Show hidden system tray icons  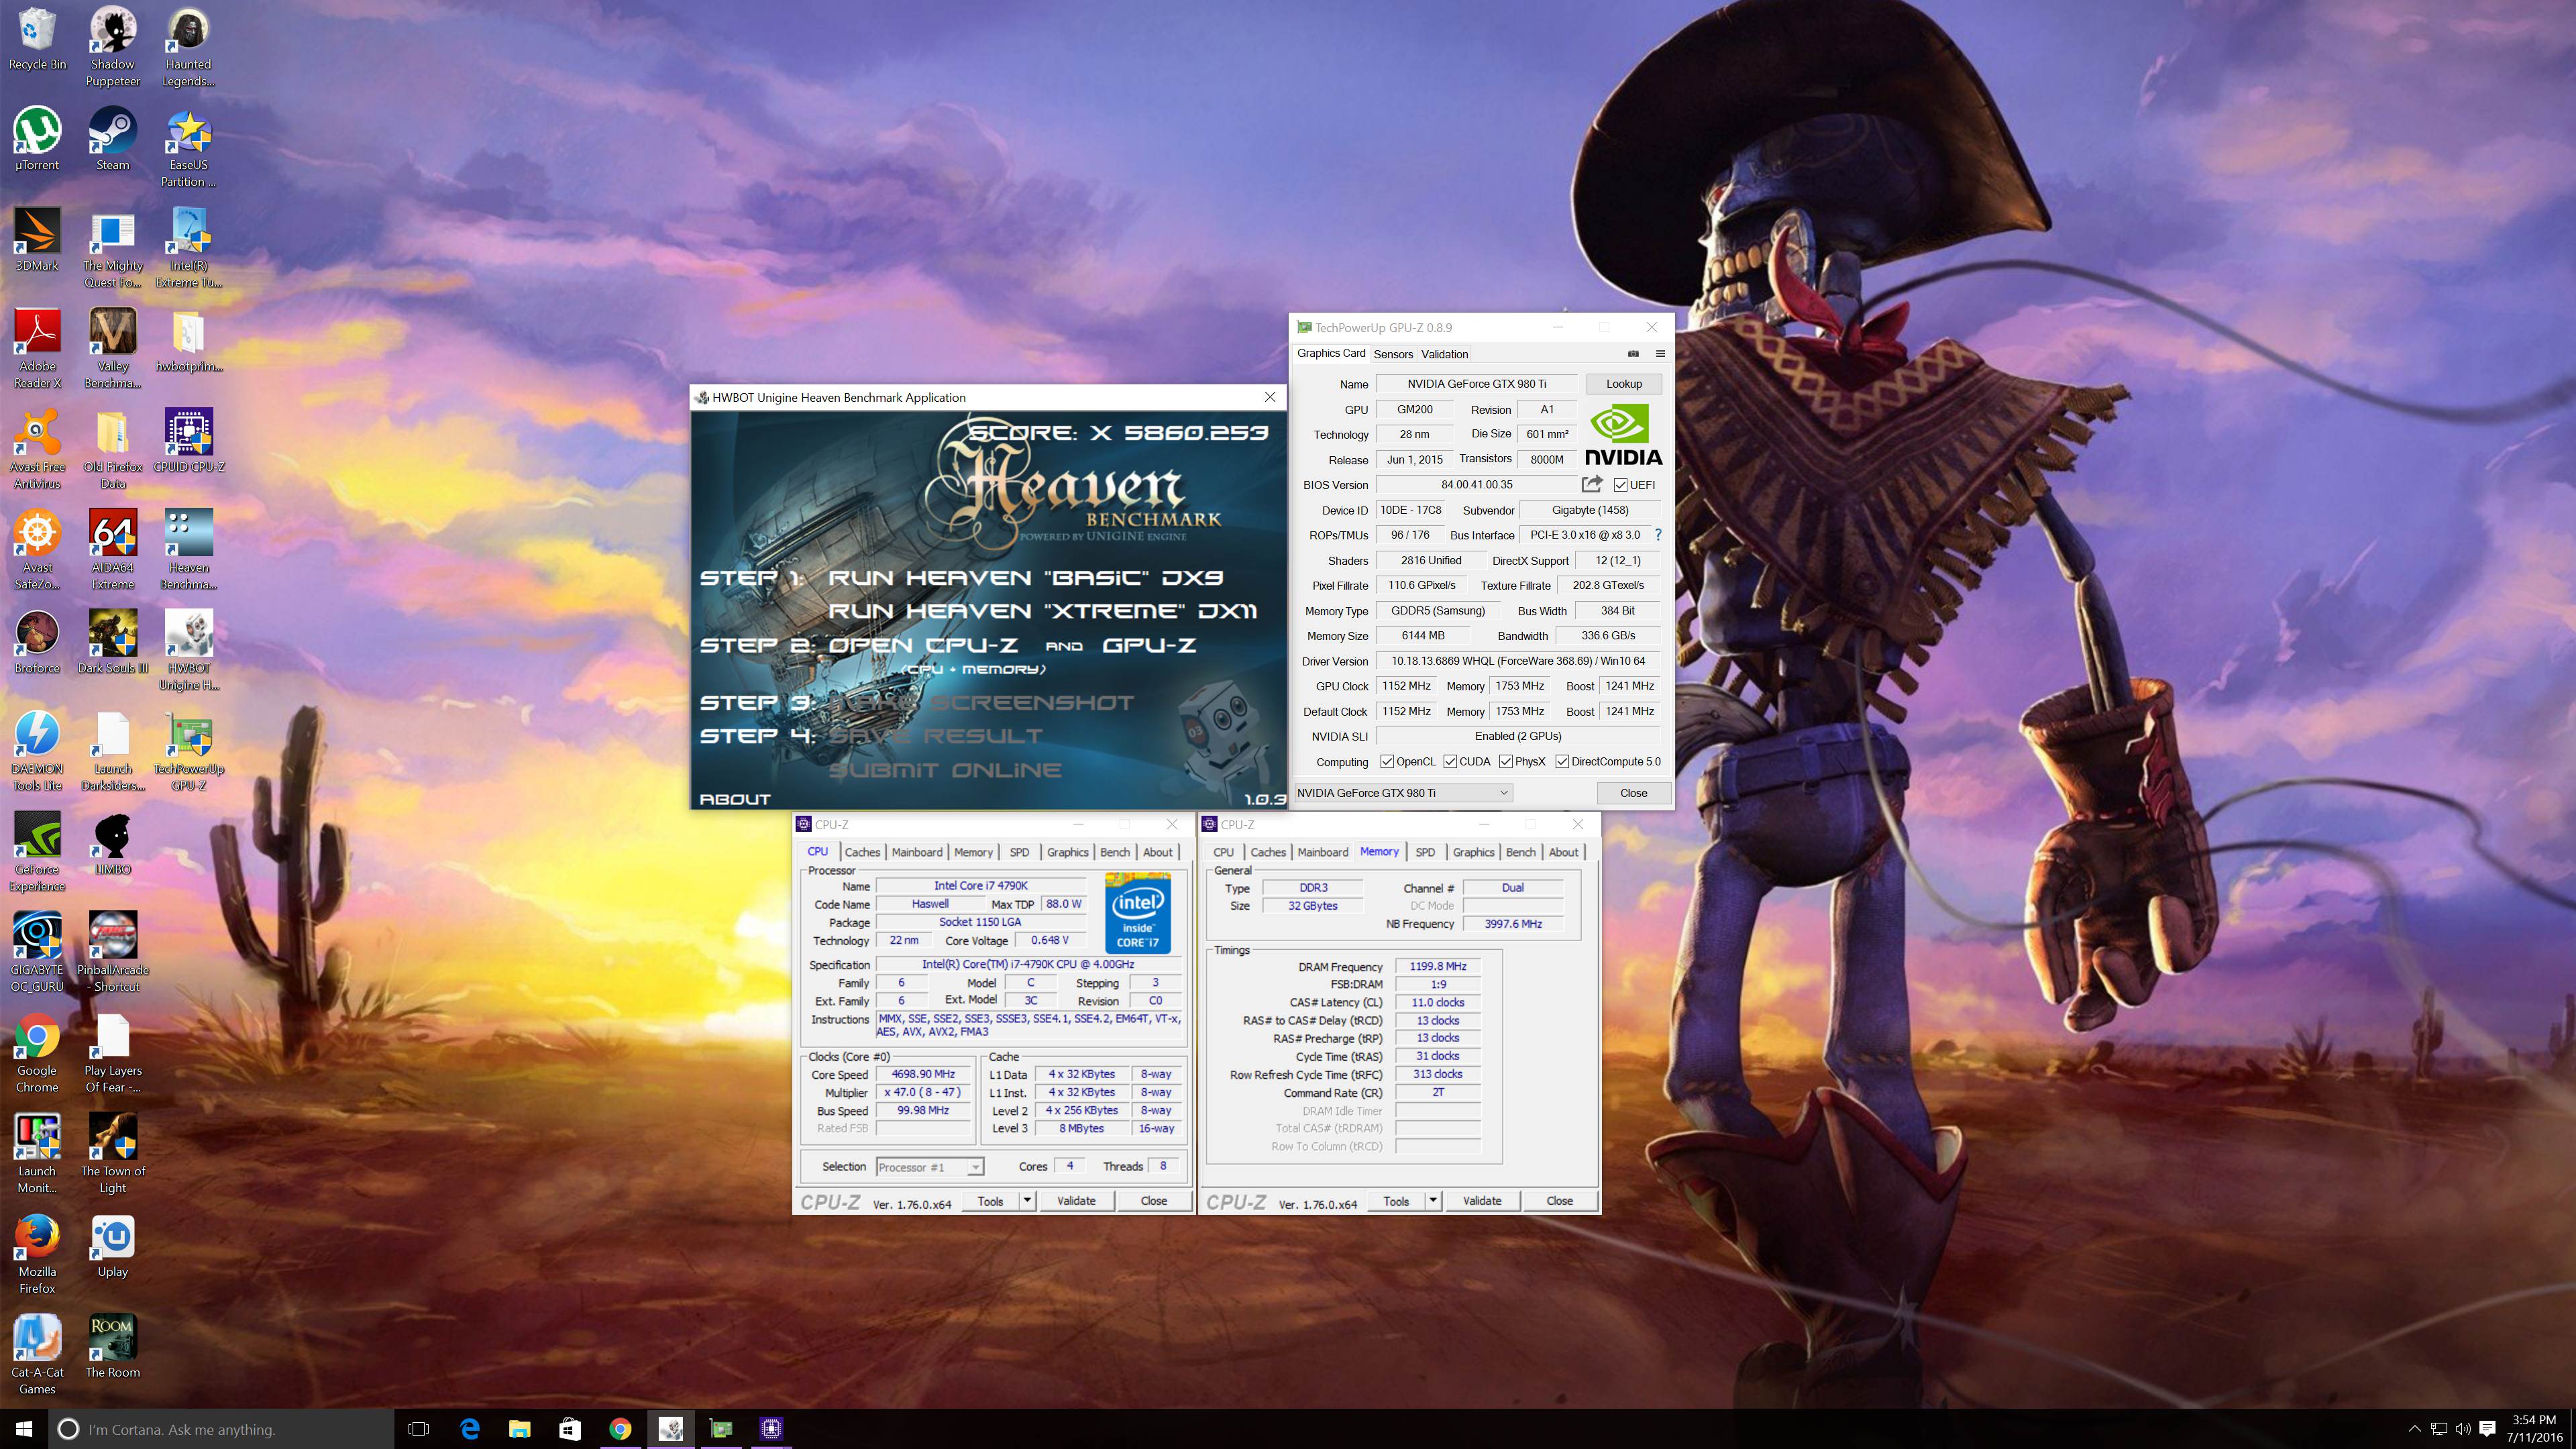2414,1429
